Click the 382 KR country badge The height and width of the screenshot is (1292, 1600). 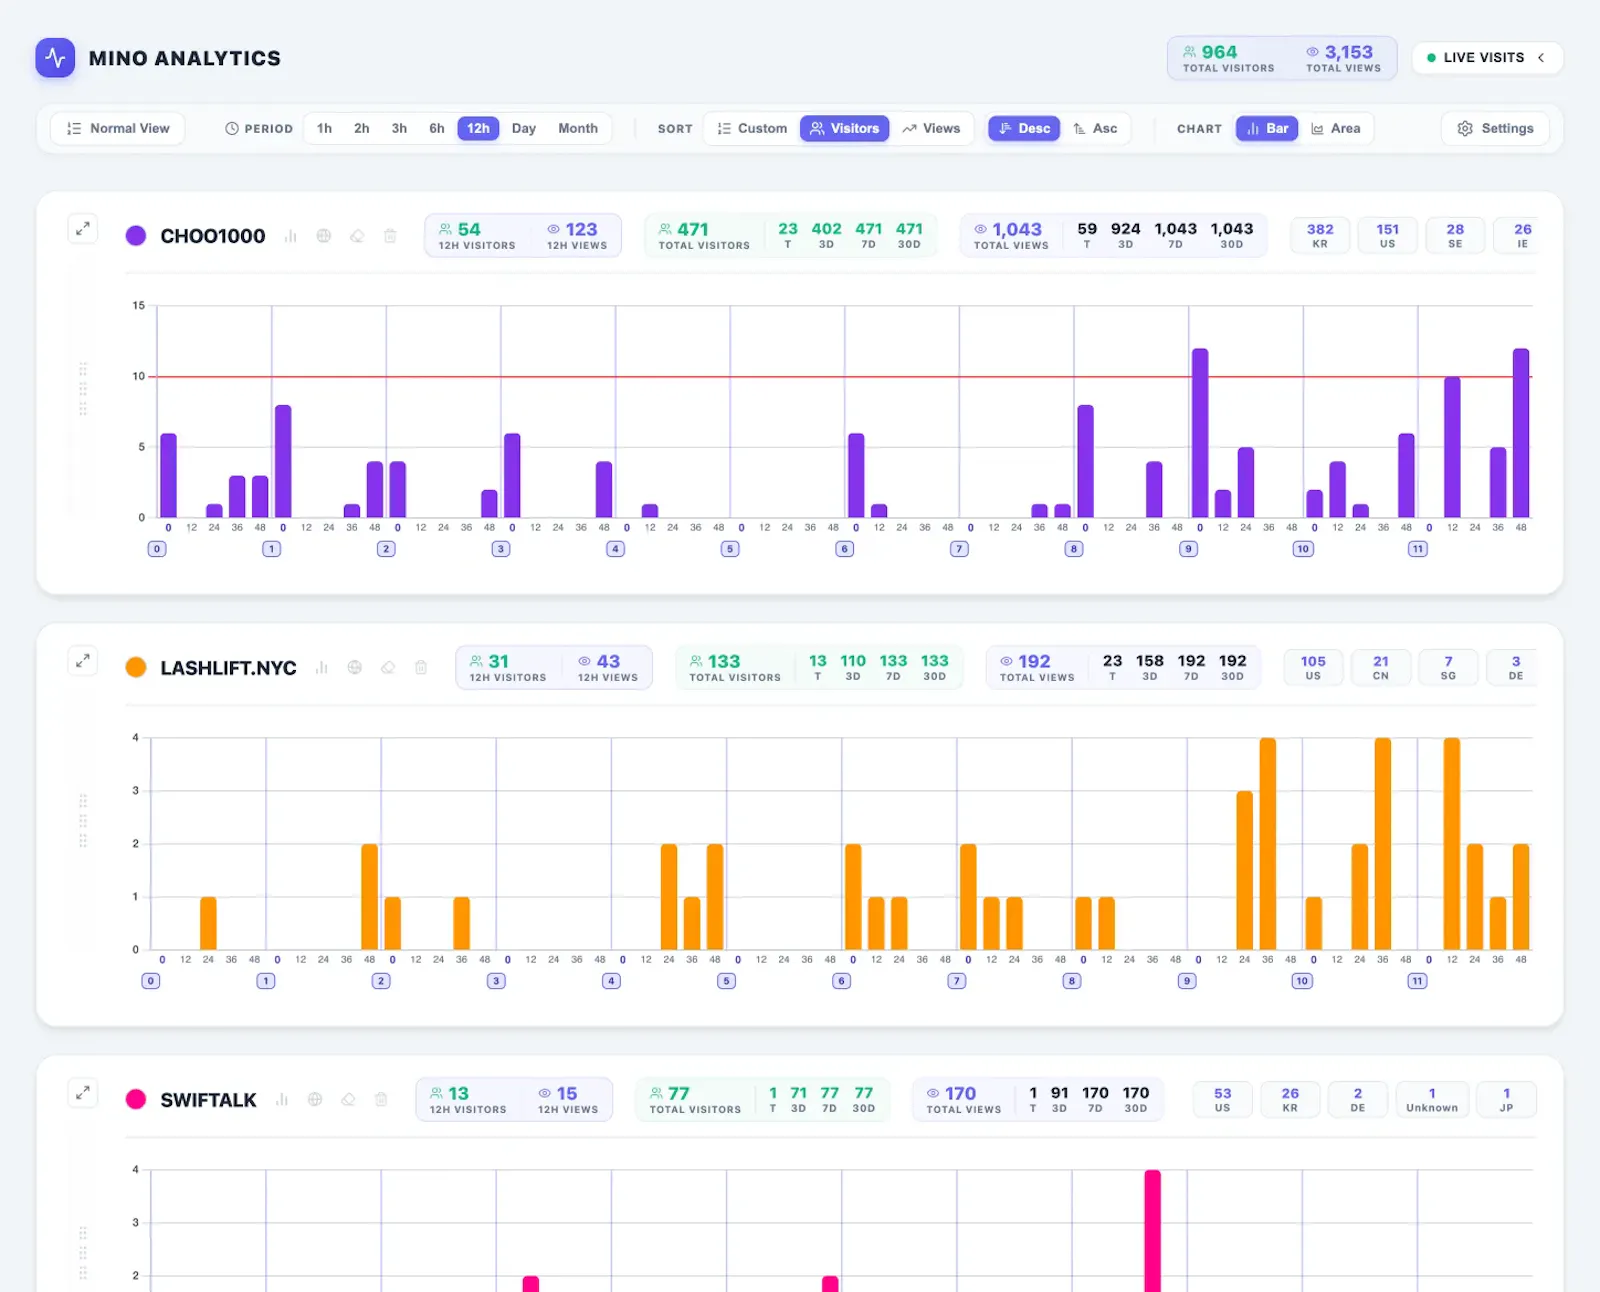[x=1320, y=236]
